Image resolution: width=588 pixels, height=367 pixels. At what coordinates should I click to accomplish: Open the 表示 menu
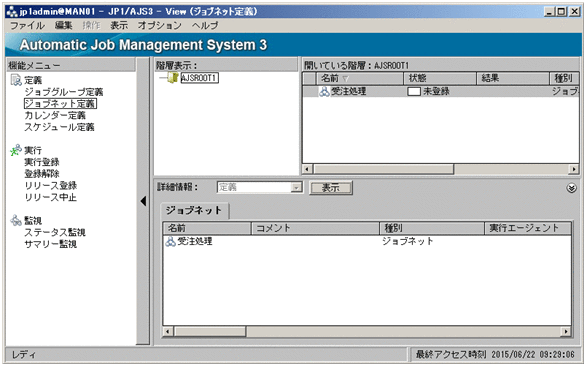[x=119, y=25]
